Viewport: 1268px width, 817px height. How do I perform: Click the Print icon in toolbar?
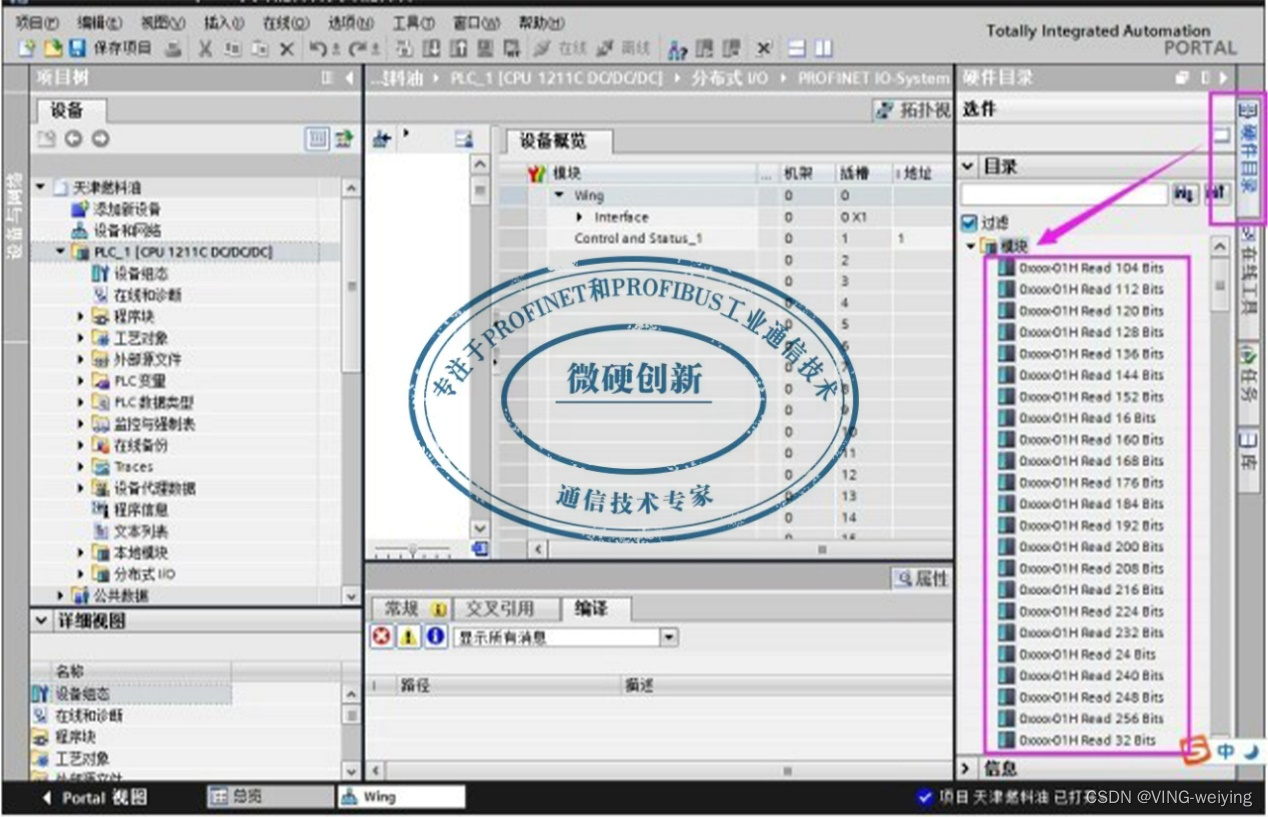(x=174, y=48)
